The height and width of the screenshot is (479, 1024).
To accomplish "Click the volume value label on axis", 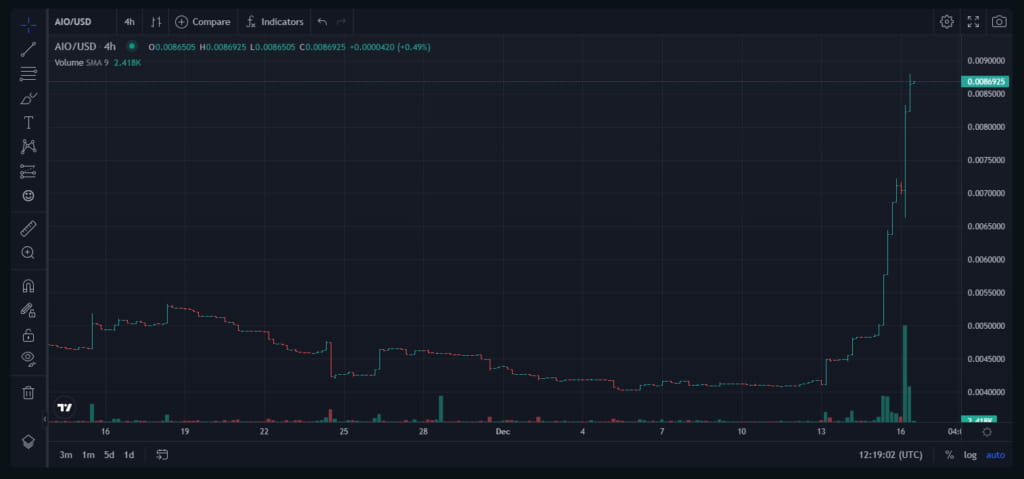I will coord(979,420).
